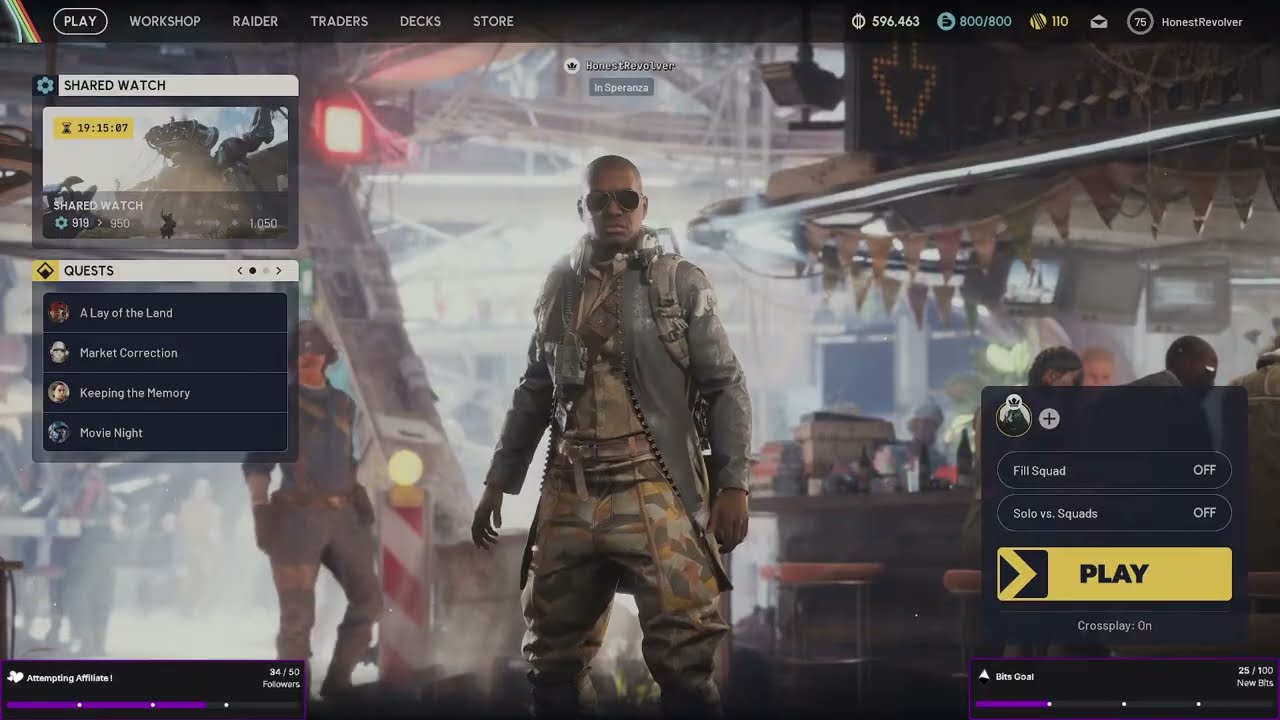Click the squad leader avatar above Fill Squad
1280x720 pixels.
(x=1013, y=417)
